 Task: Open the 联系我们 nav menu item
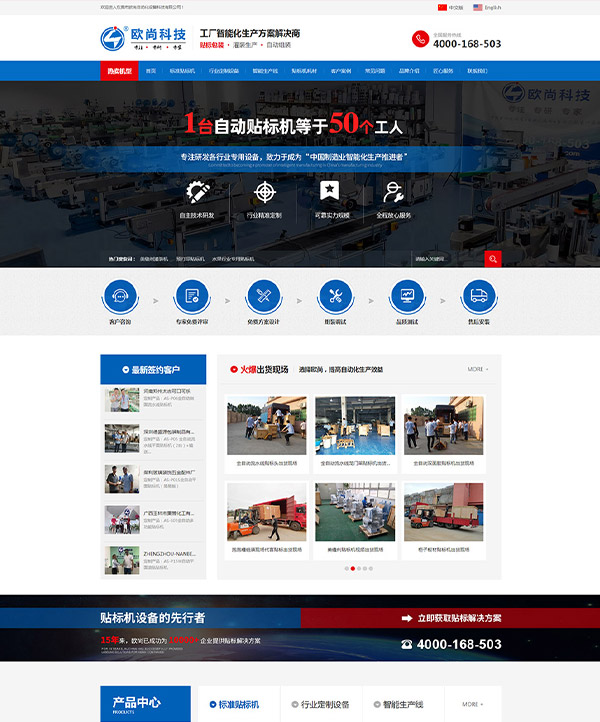pos(477,71)
